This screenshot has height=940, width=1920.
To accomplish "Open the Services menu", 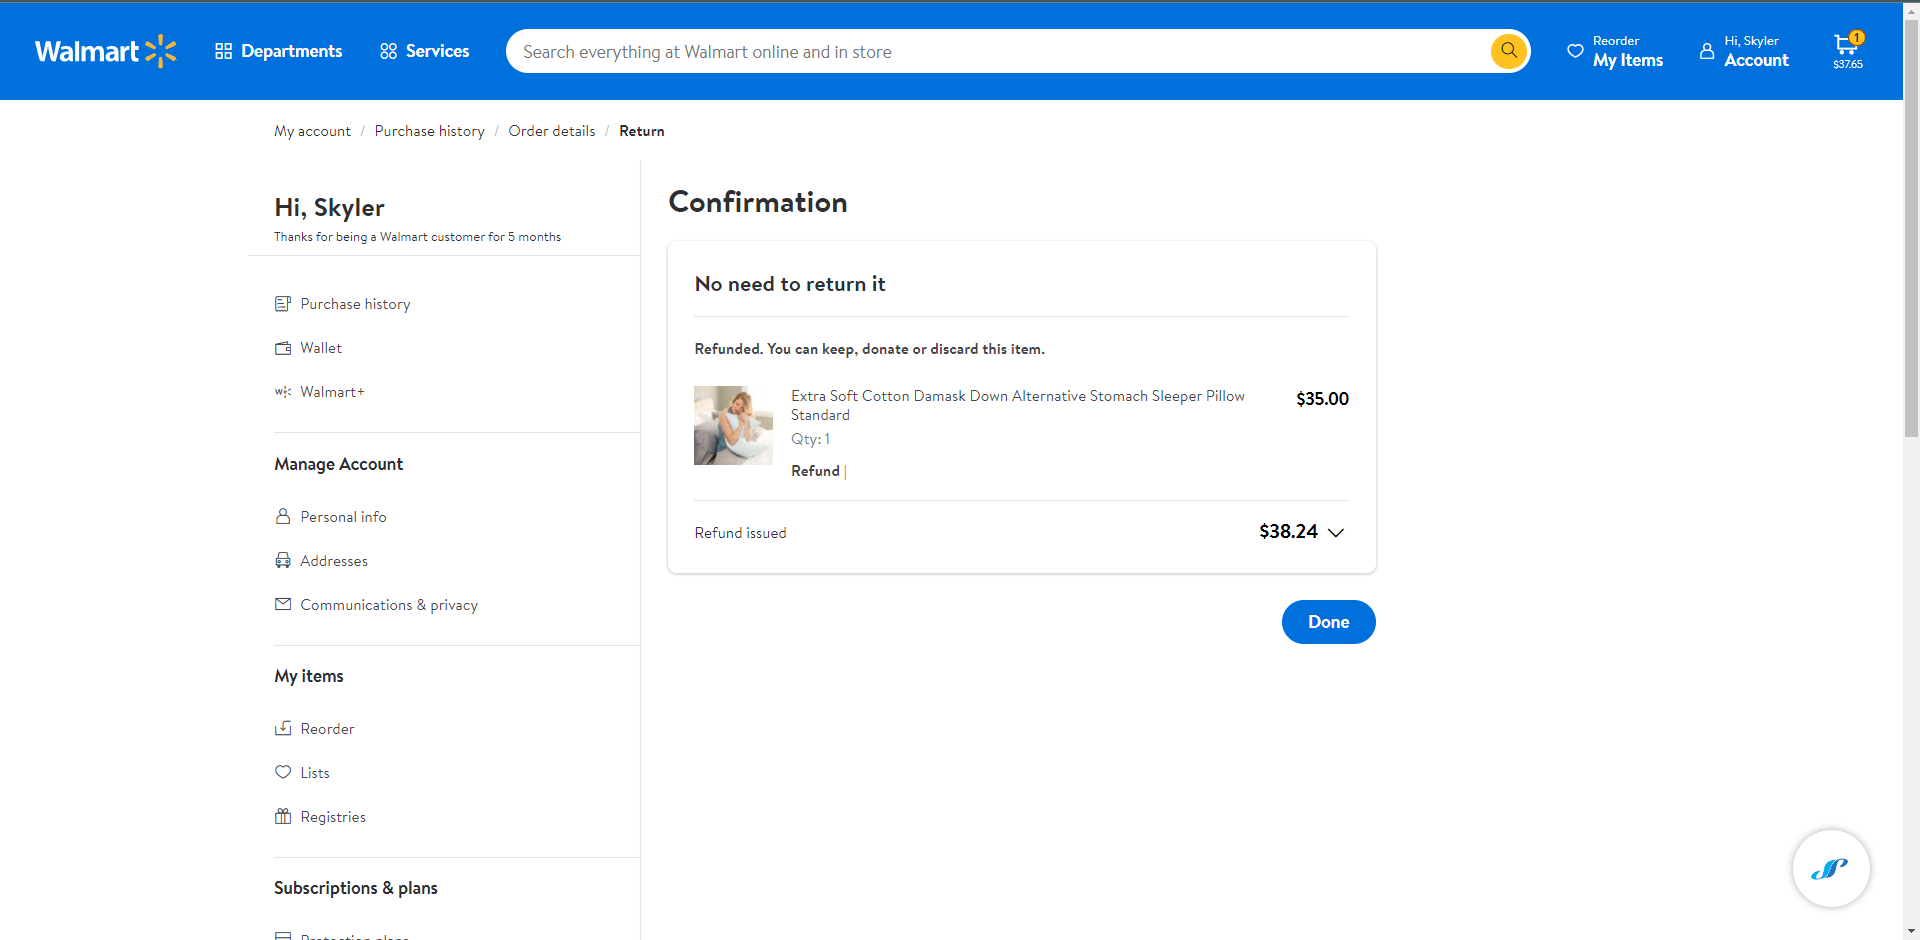I will pos(424,51).
